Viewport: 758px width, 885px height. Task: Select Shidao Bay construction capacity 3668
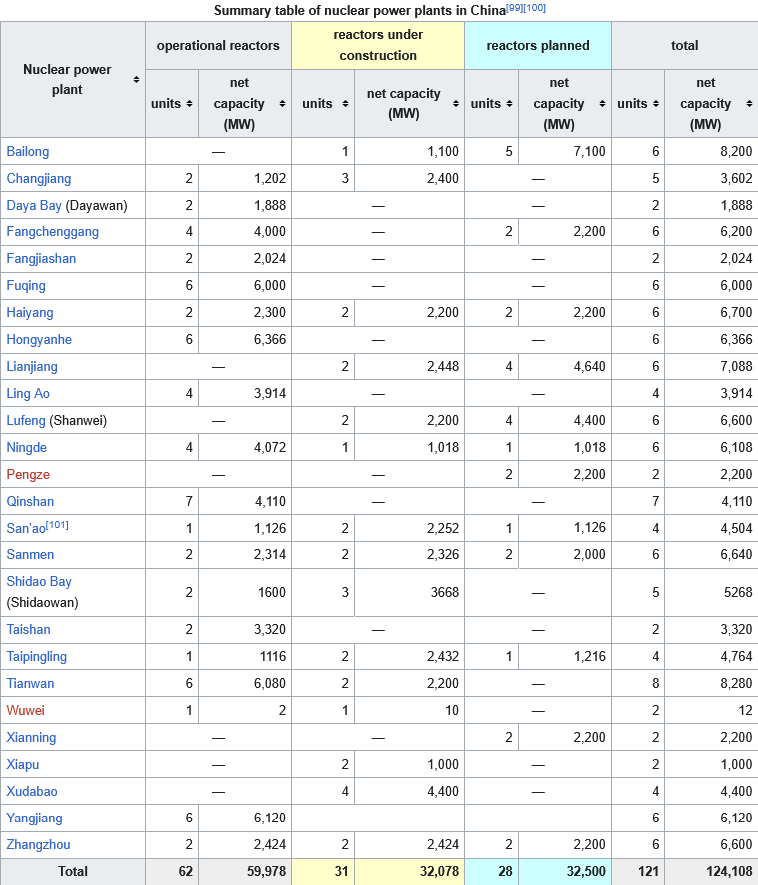pyautogui.click(x=445, y=592)
